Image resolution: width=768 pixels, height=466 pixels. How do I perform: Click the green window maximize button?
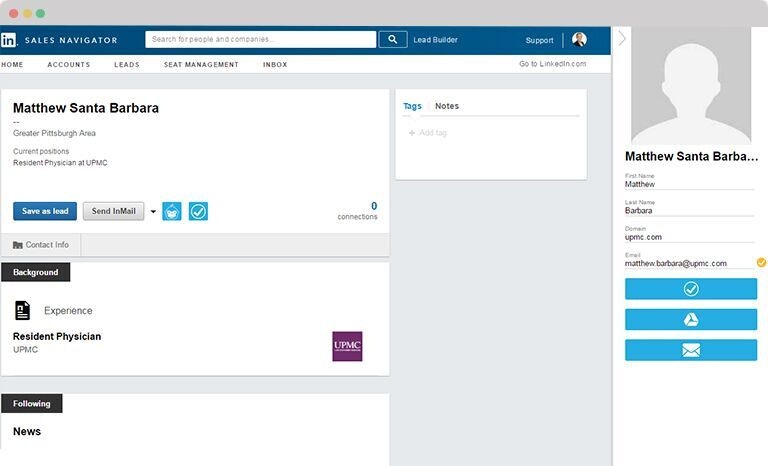(x=41, y=14)
